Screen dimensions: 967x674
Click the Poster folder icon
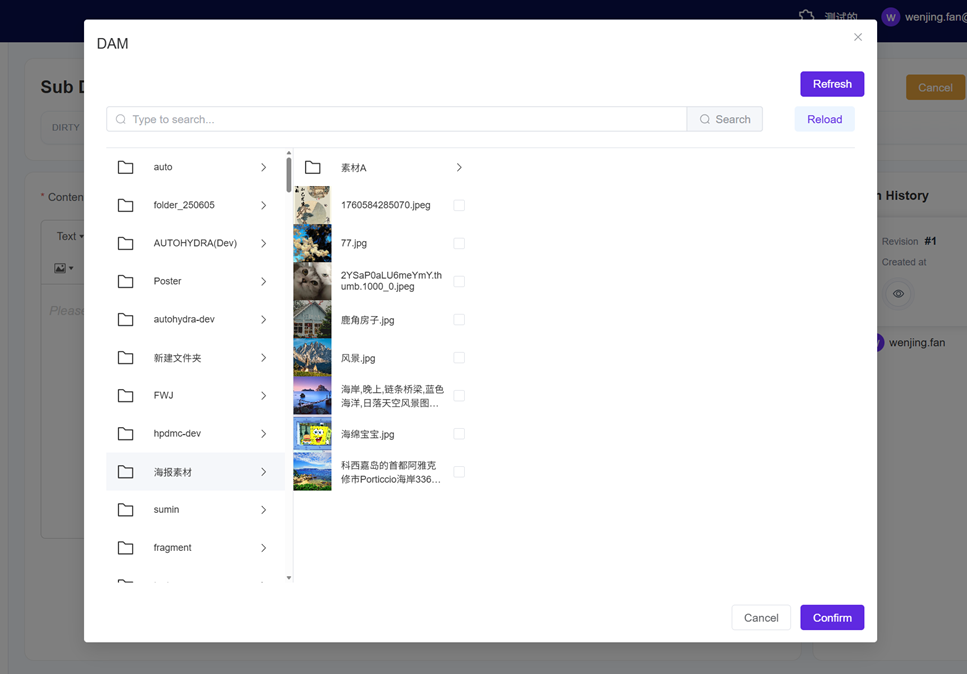pyautogui.click(x=125, y=281)
